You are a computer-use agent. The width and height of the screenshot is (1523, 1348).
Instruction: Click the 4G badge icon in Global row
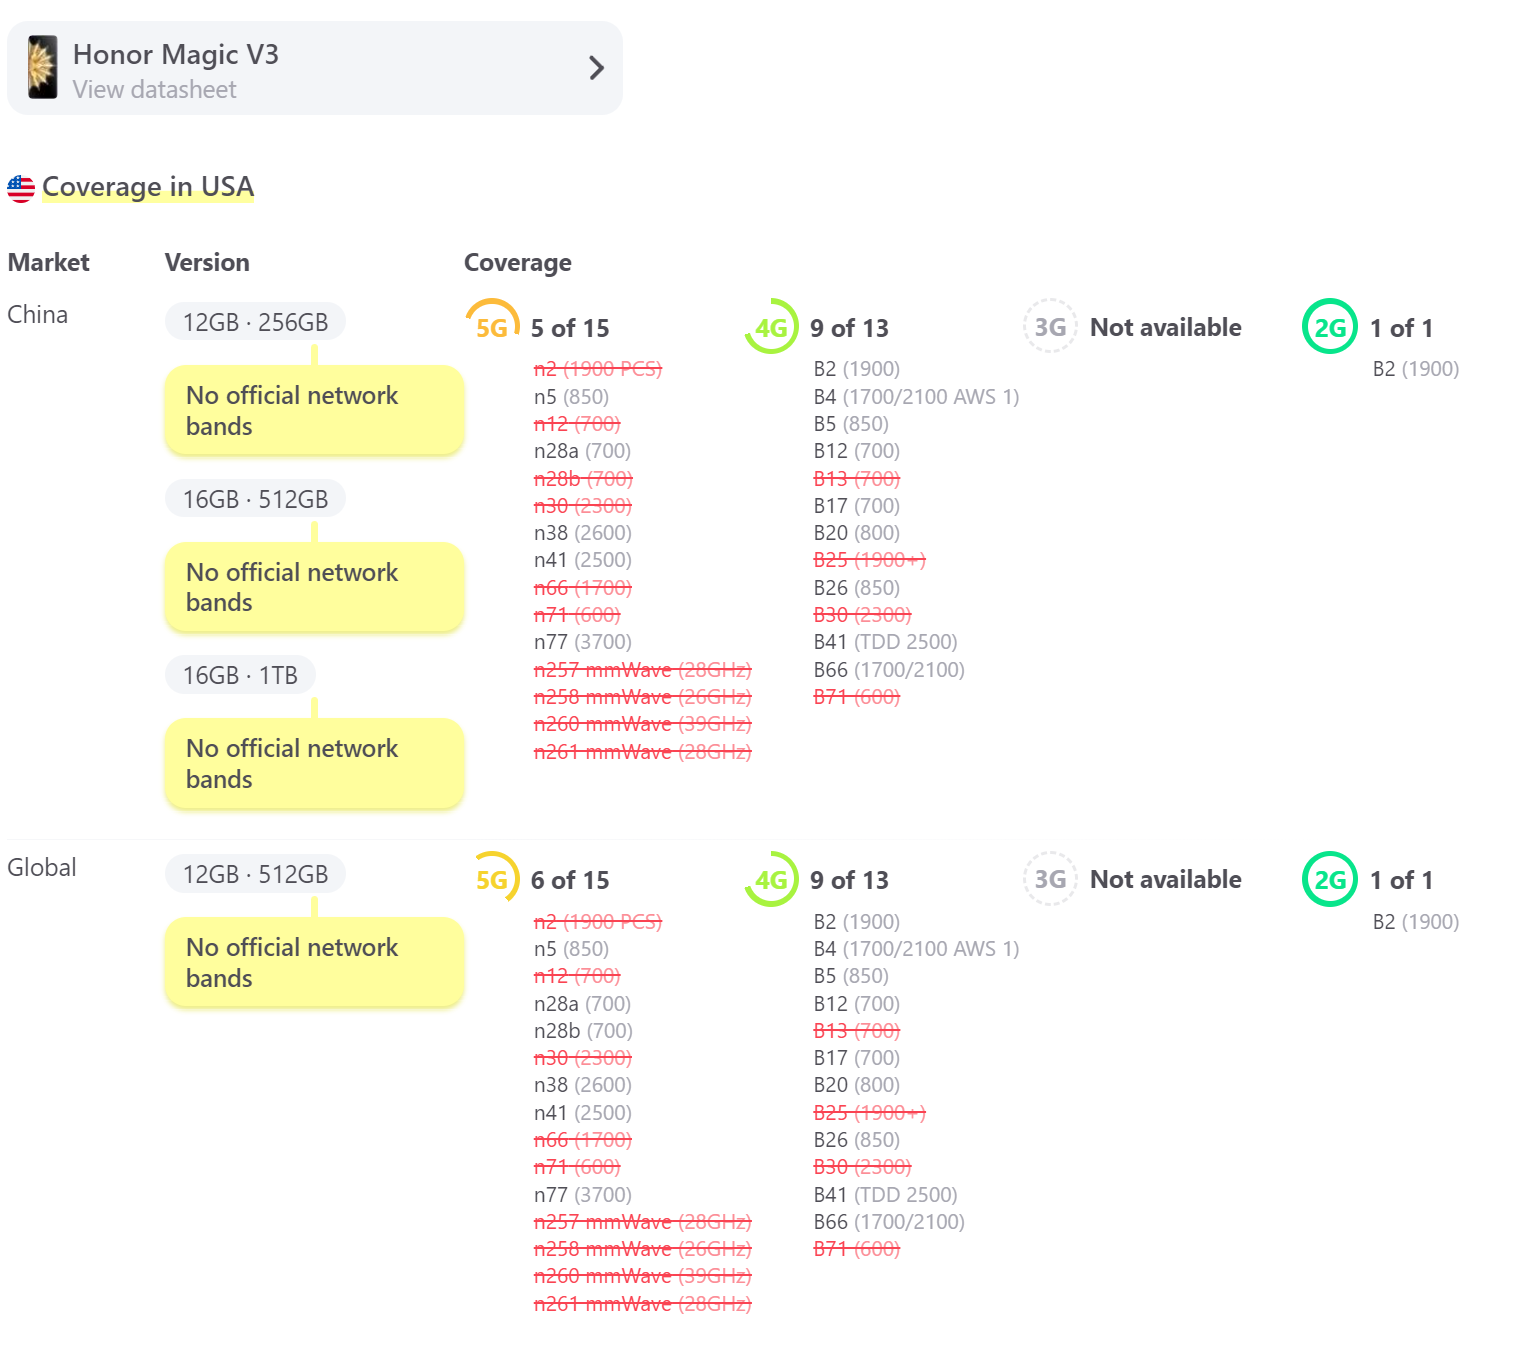coord(771,880)
